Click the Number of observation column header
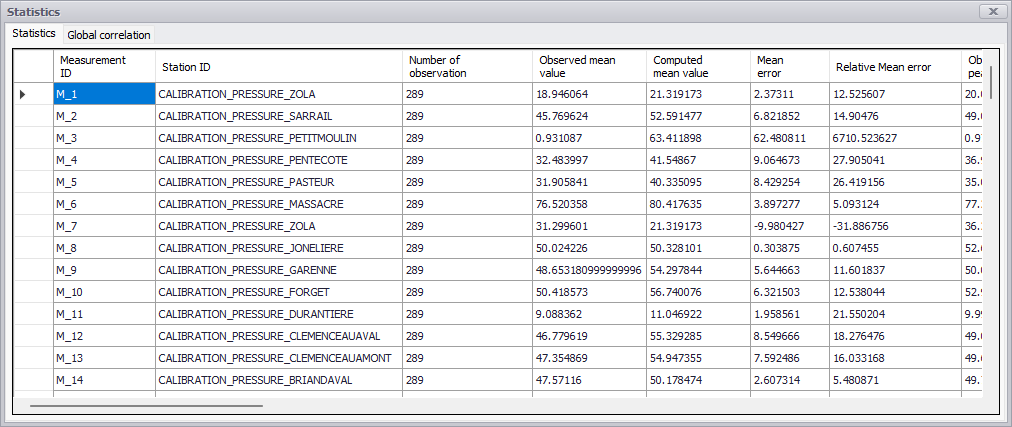The width and height of the screenshot is (1012, 427). pyautogui.click(x=467, y=66)
